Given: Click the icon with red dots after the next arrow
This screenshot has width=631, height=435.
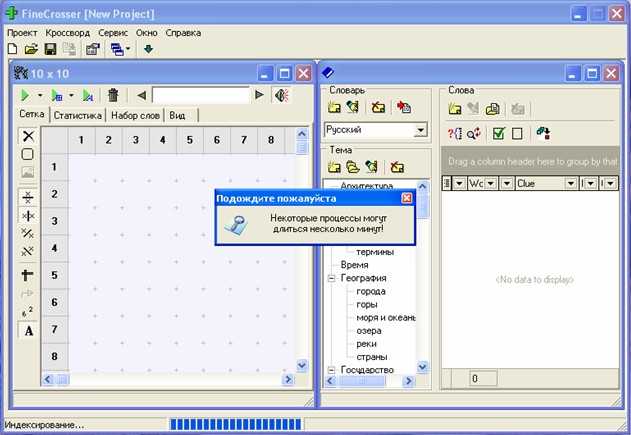Looking at the screenshot, I should (x=281, y=95).
